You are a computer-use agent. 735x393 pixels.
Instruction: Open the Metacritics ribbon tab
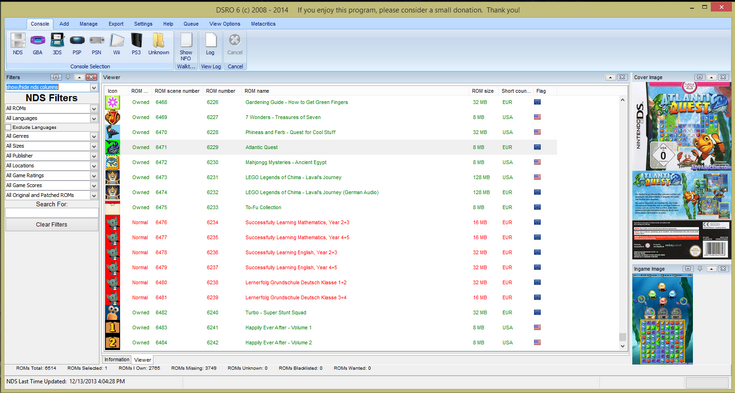pyautogui.click(x=263, y=24)
